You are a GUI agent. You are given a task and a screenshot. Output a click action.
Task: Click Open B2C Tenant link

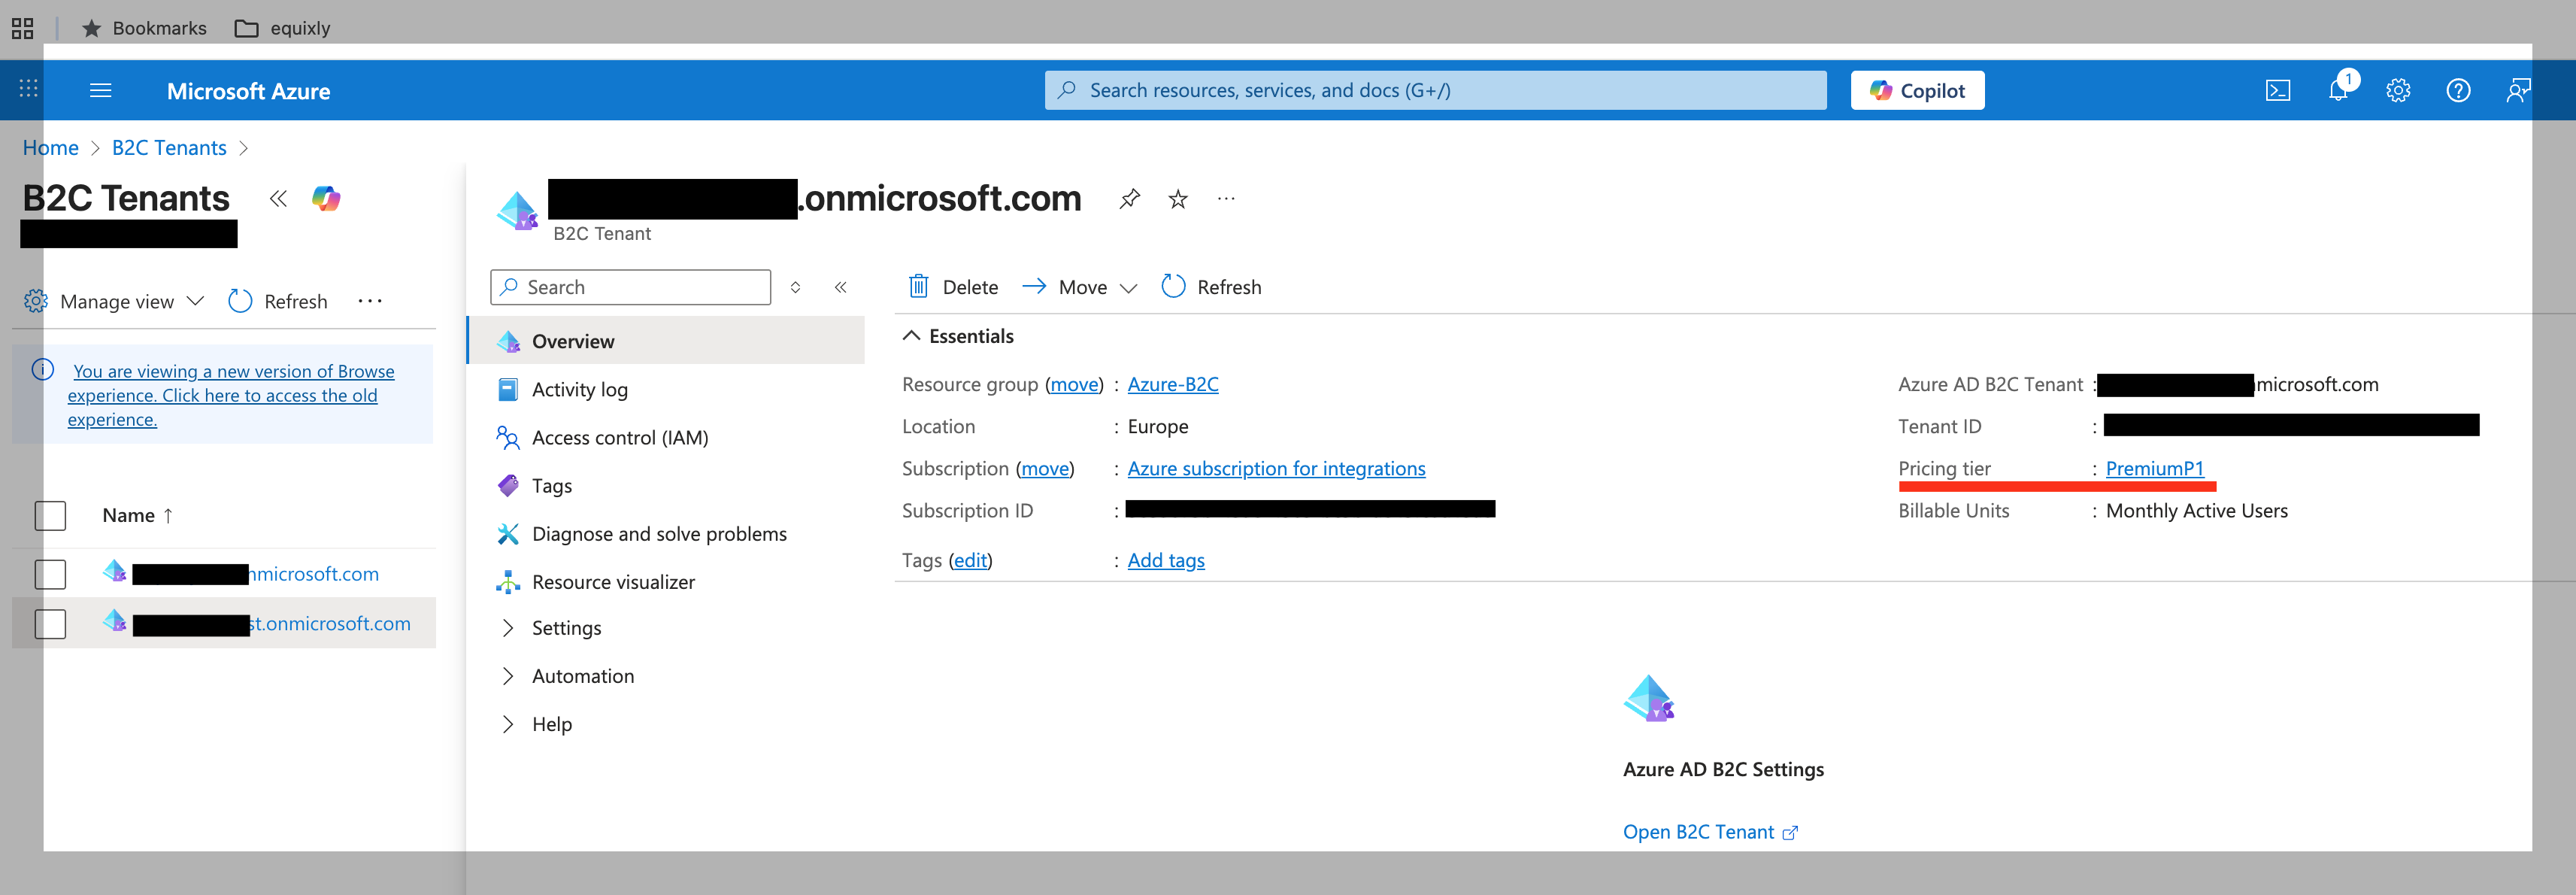point(1710,832)
